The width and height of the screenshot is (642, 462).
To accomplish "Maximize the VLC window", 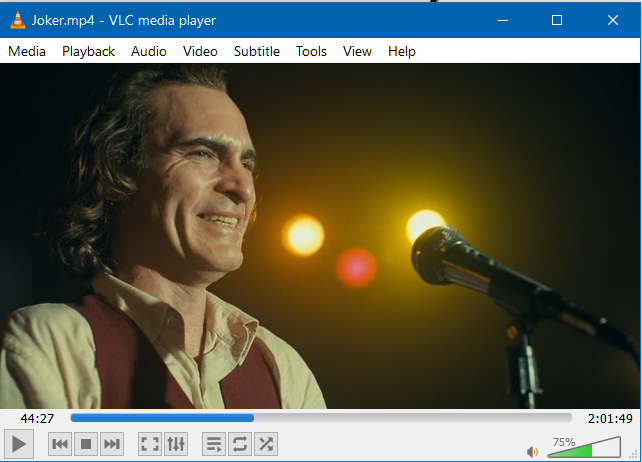I will coord(557,20).
